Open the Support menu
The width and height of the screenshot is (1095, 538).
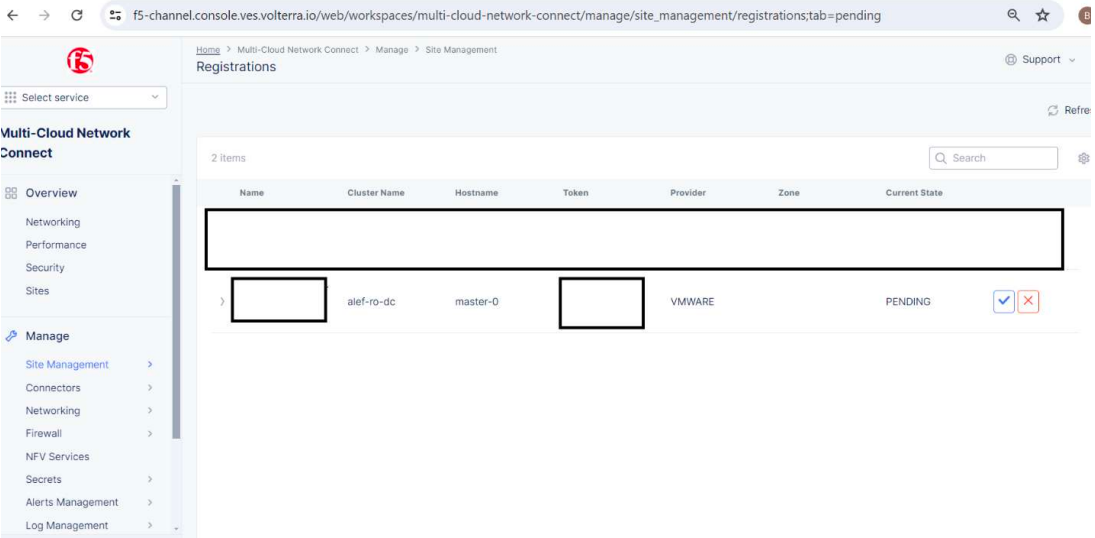(1041, 59)
